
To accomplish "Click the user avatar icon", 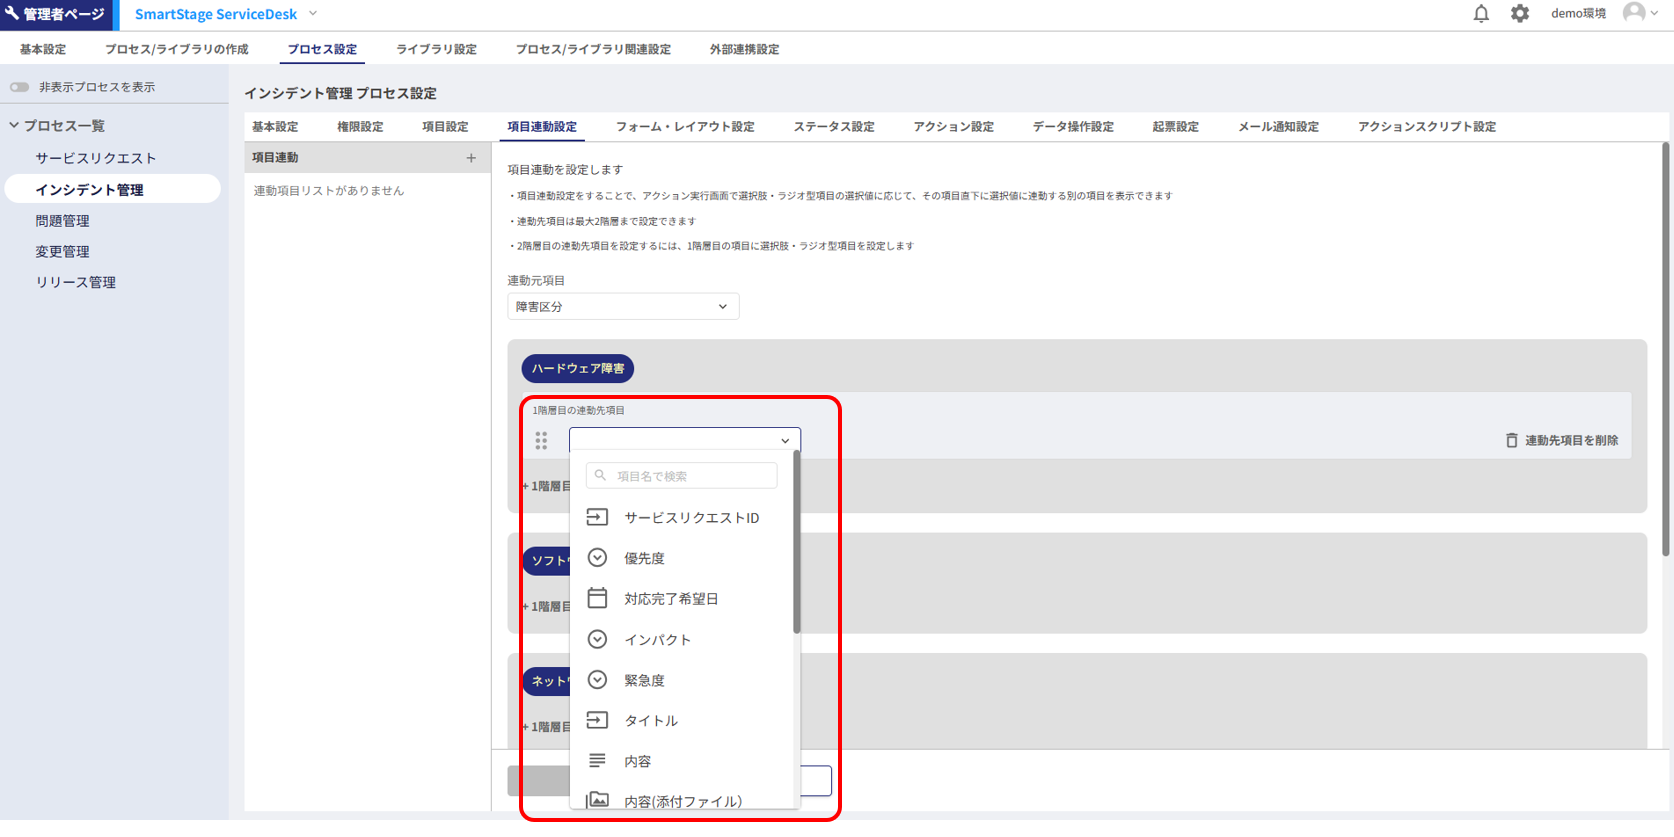I will click(x=1634, y=13).
